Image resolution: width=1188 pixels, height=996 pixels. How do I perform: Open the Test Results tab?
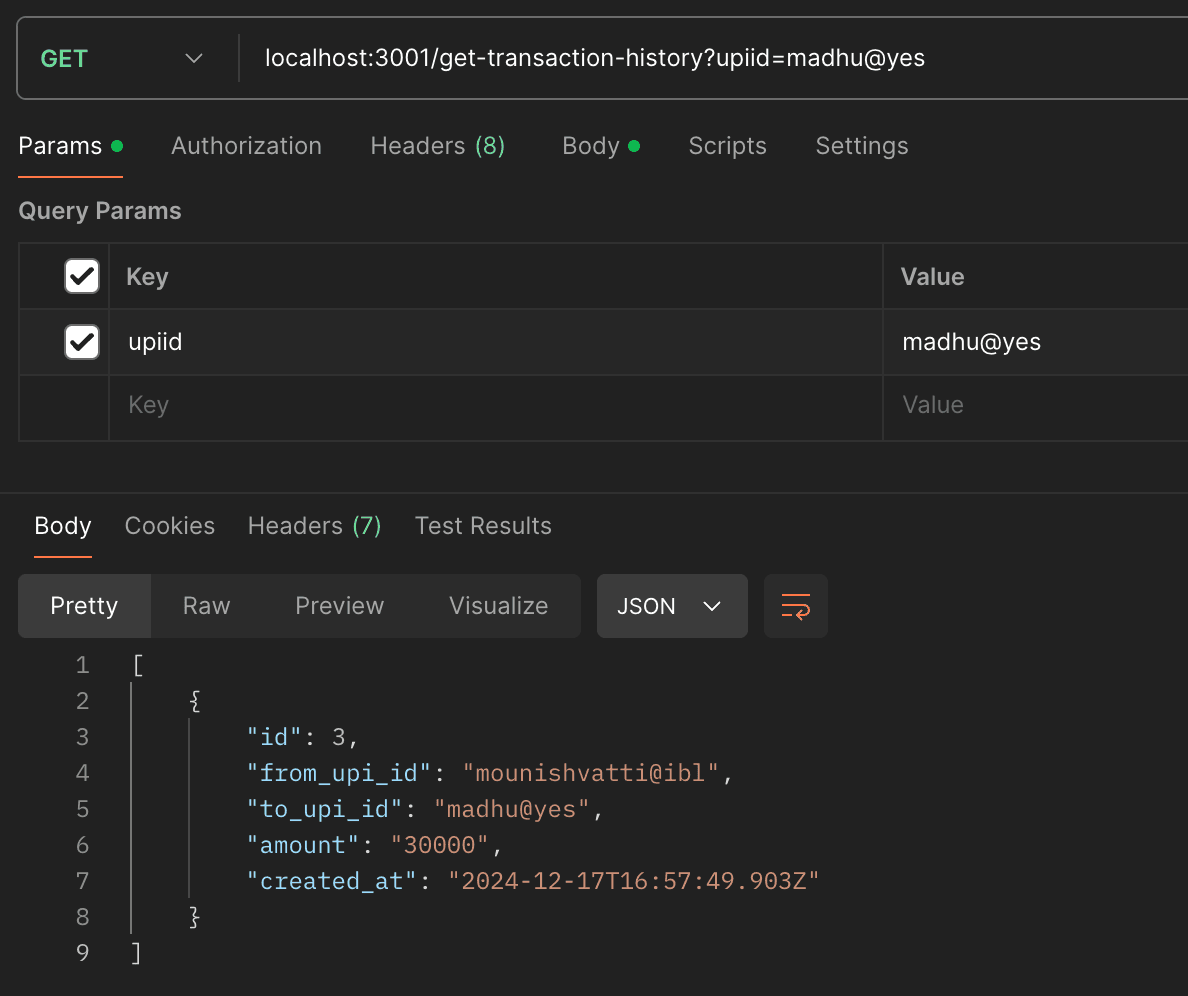point(483,526)
